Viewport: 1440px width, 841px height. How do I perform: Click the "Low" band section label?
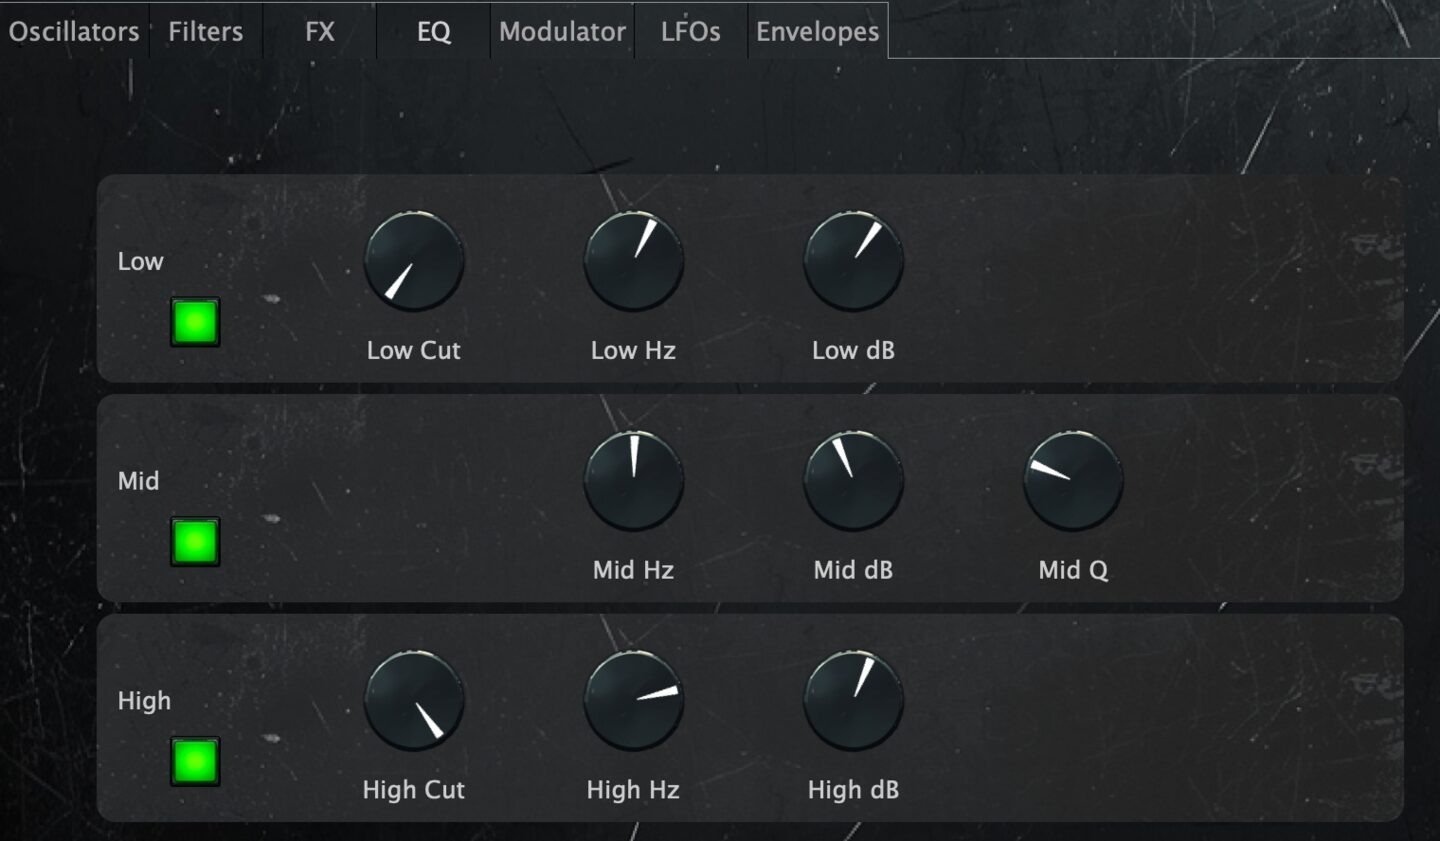[x=140, y=261]
